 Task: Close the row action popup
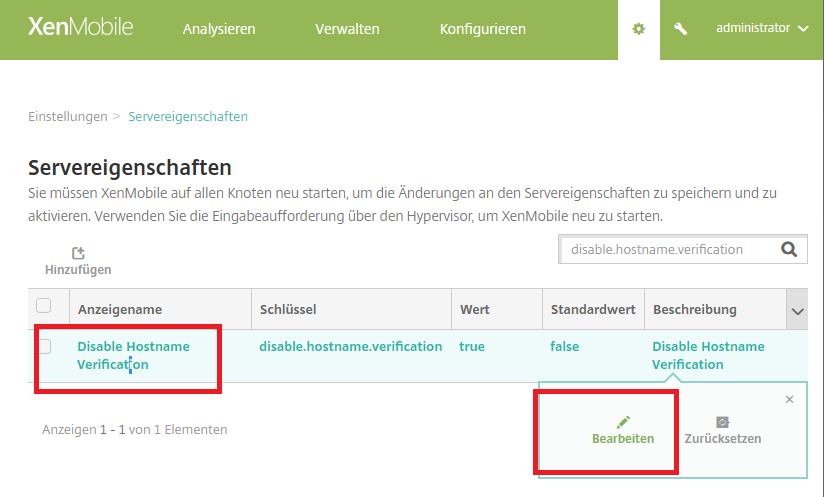click(789, 399)
